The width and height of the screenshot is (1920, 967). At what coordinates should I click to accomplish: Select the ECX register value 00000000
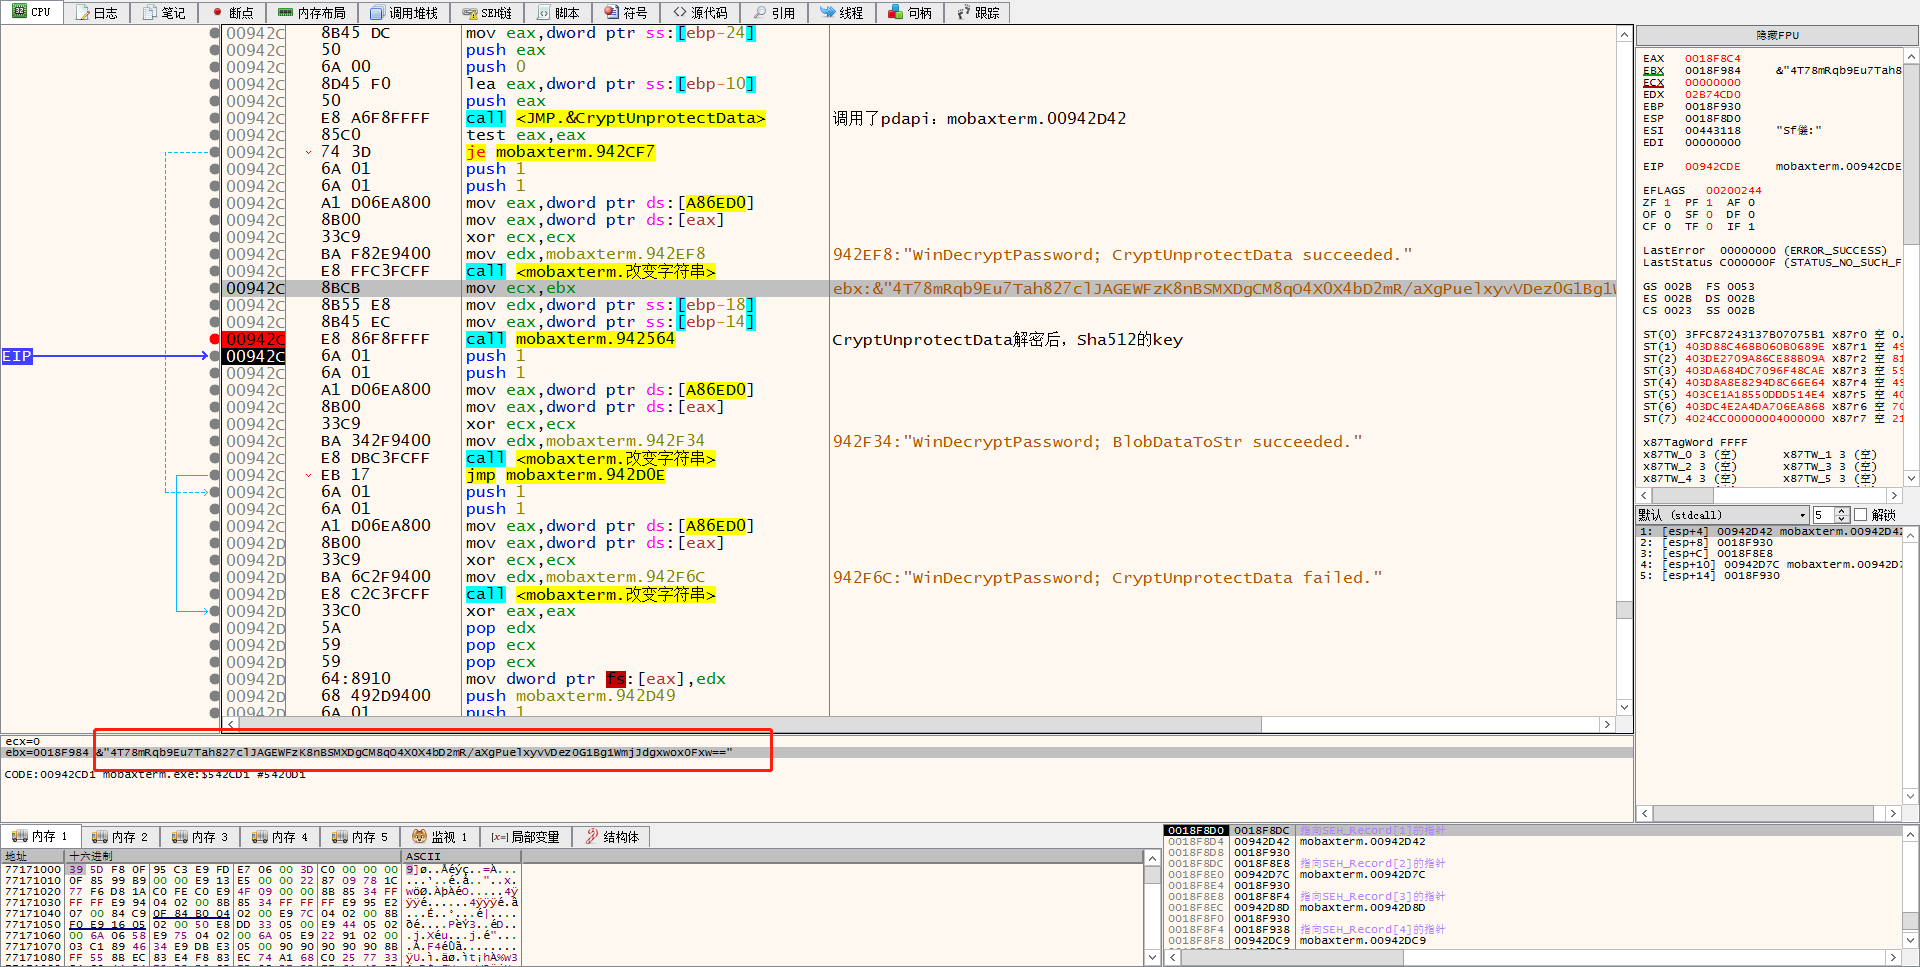coord(1712,83)
